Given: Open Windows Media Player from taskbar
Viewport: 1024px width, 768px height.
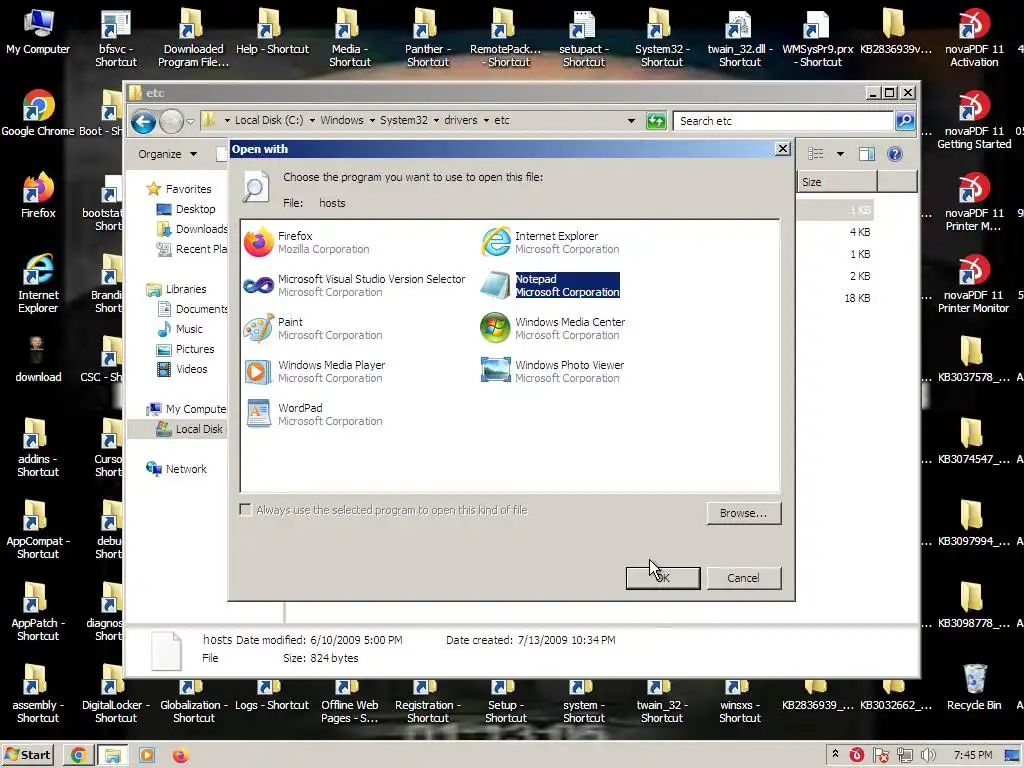Looking at the screenshot, I should click(x=147, y=756).
